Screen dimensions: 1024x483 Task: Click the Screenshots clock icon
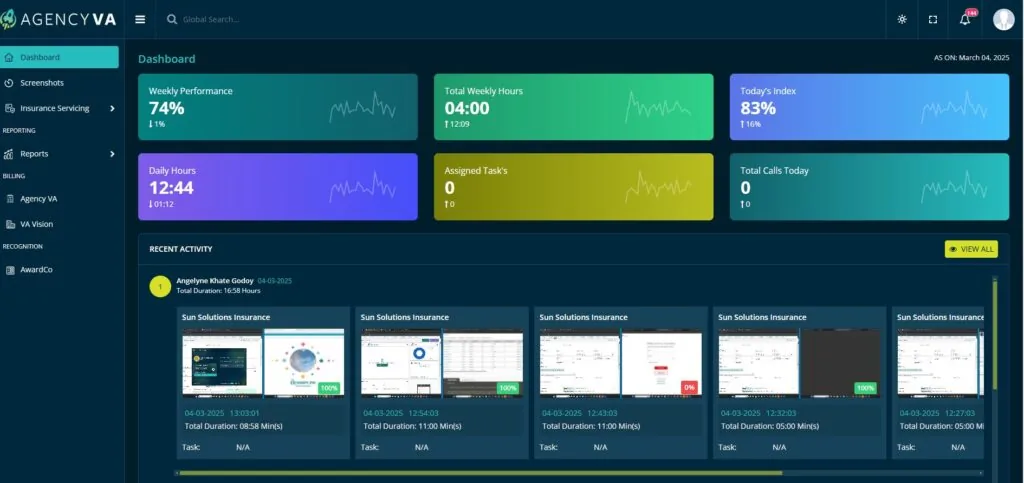tap(8, 83)
